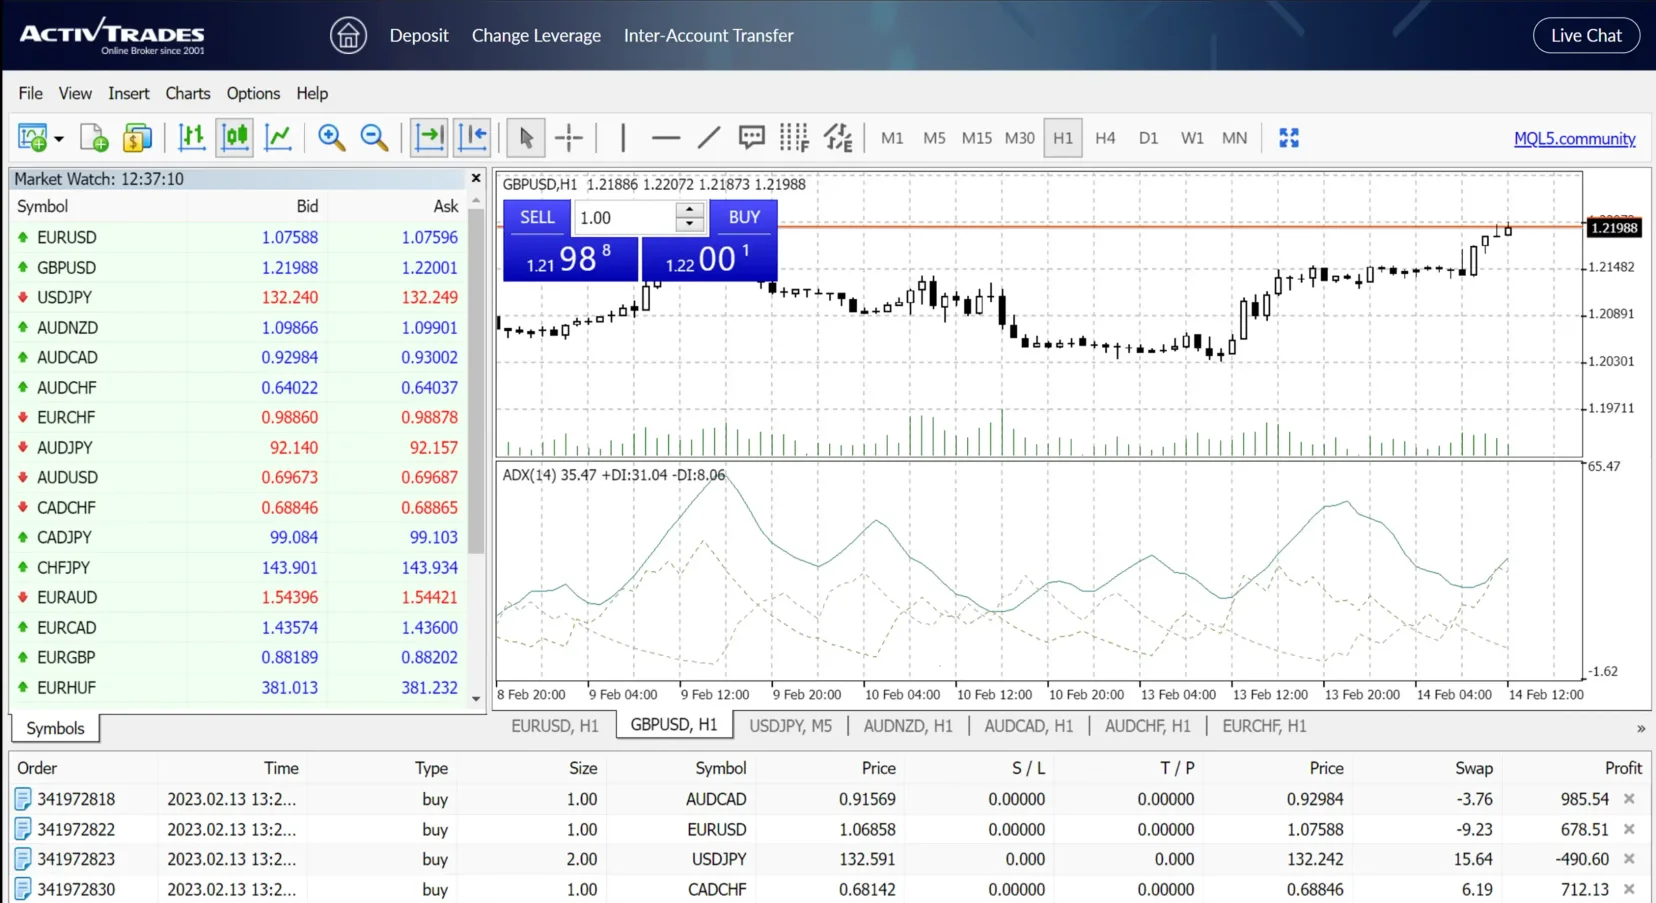Set timeframe to D1
This screenshot has width=1656, height=903.
1148,138
